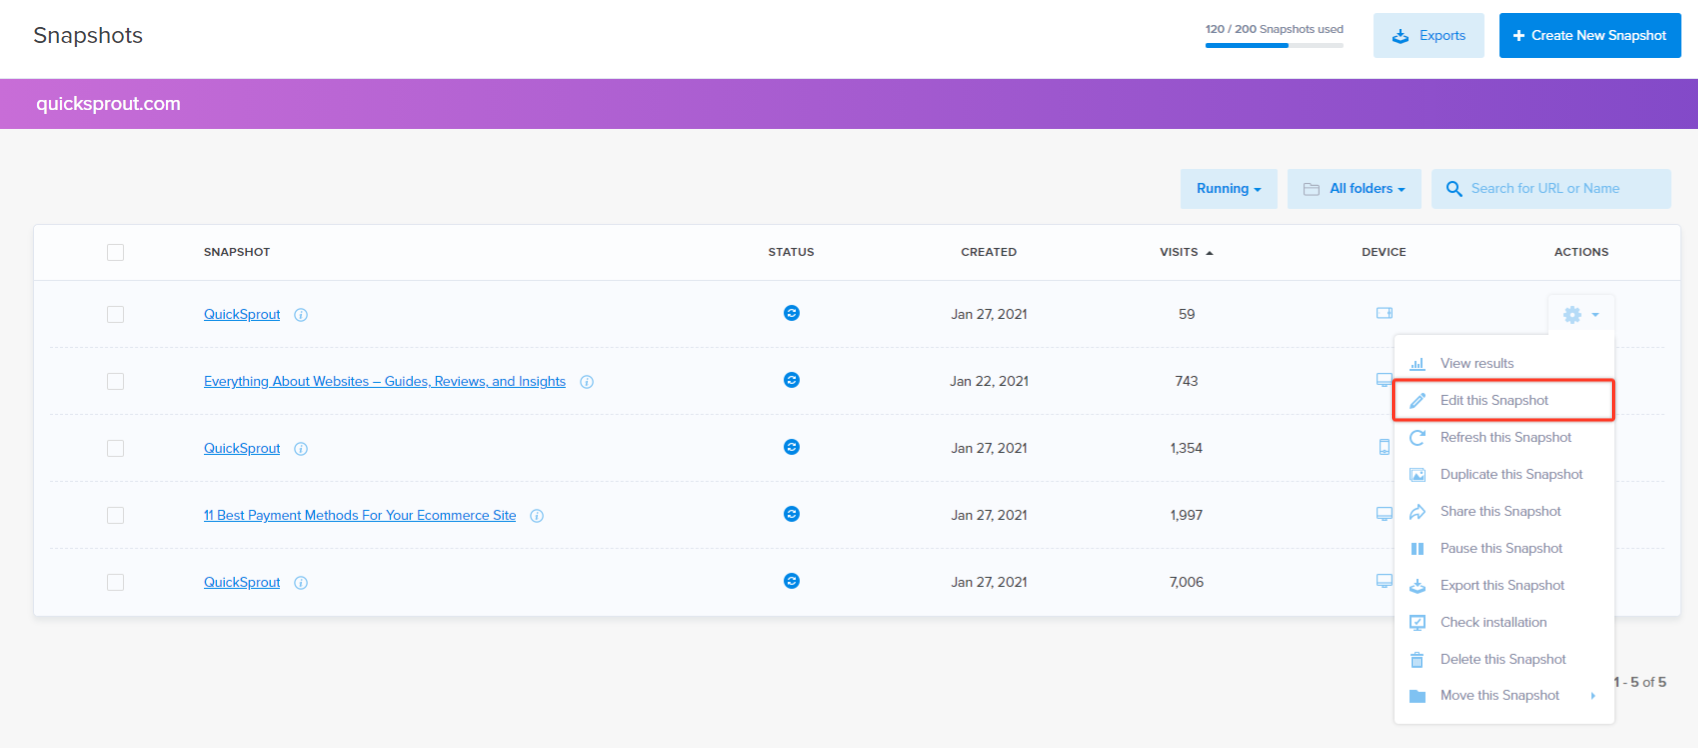1698x748 pixels.
Task: Click the info icon beside QuickSprout with 59 visits
Action: (x=301, y=315)
